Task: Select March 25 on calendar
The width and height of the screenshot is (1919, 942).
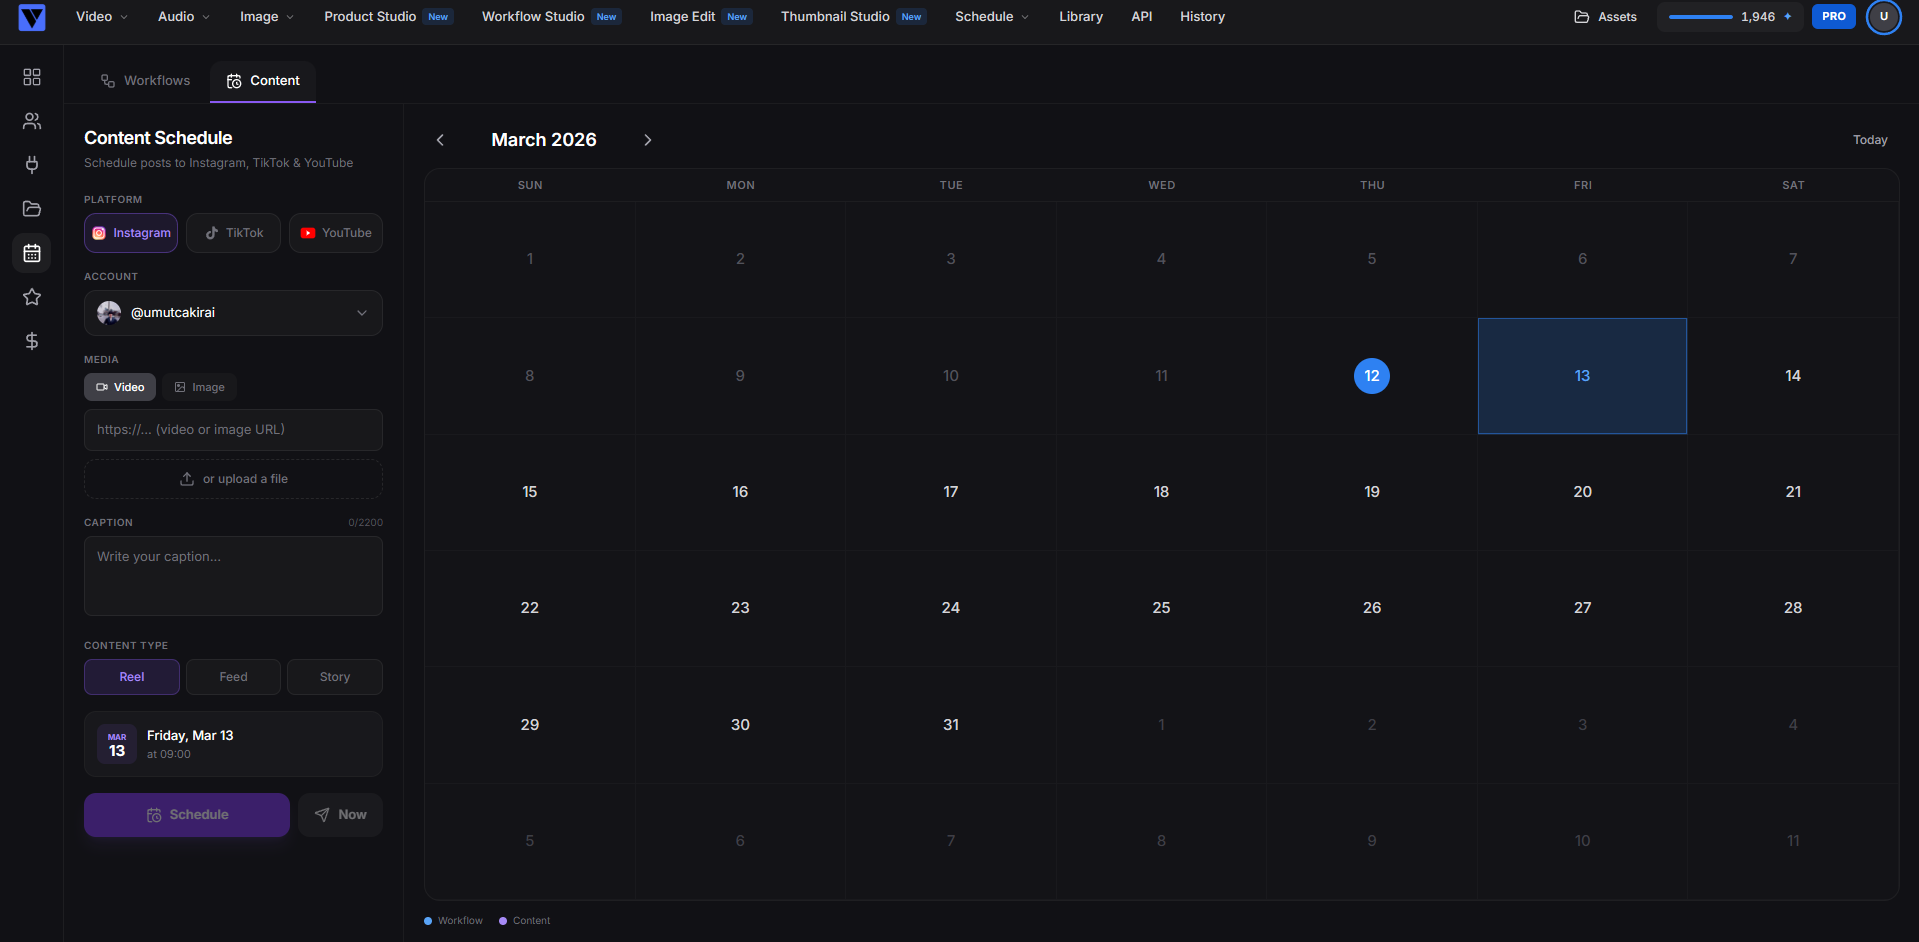Action: coord(1161,608)
